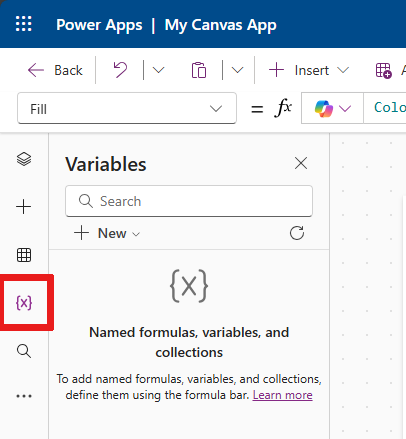Viewport: 406px width, 439px height.
Task: Click the fx formula icon
Action: tap(283, 108)
